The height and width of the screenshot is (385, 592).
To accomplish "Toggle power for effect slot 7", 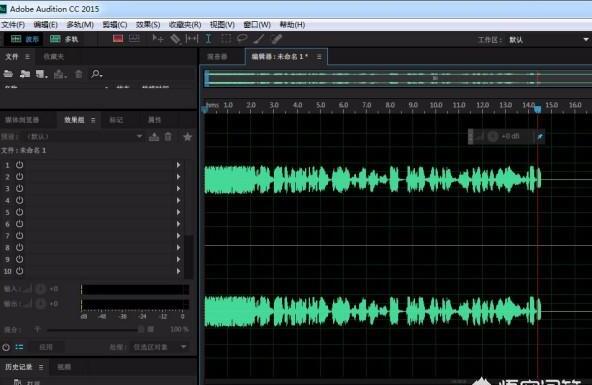I will 20,236.
